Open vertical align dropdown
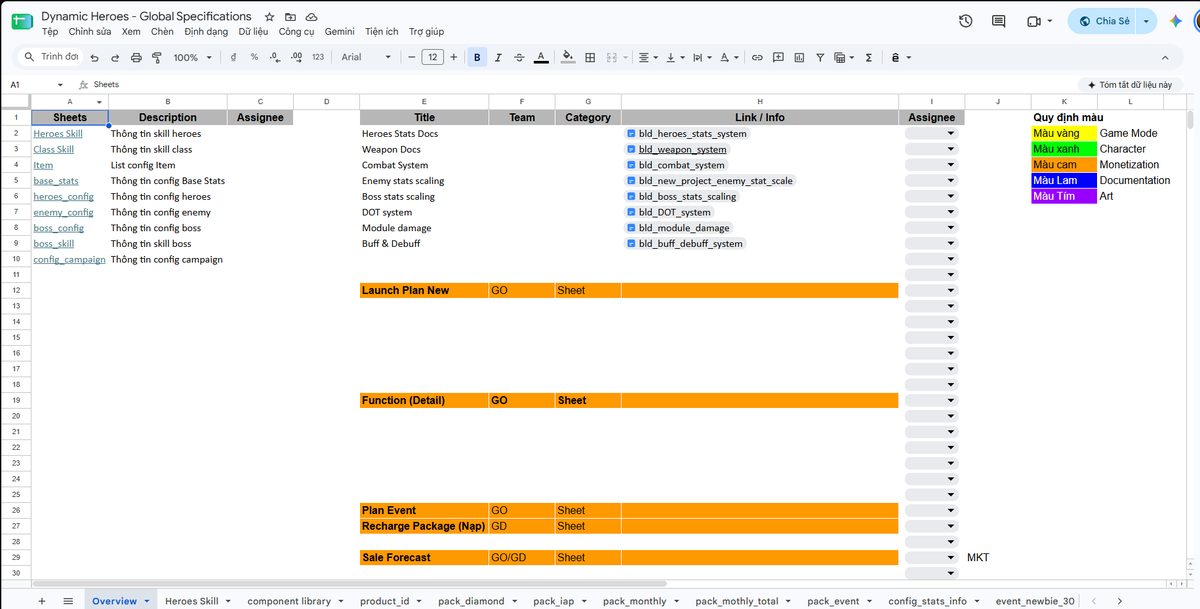The image size is (1200, 609). tap(674, 58)
